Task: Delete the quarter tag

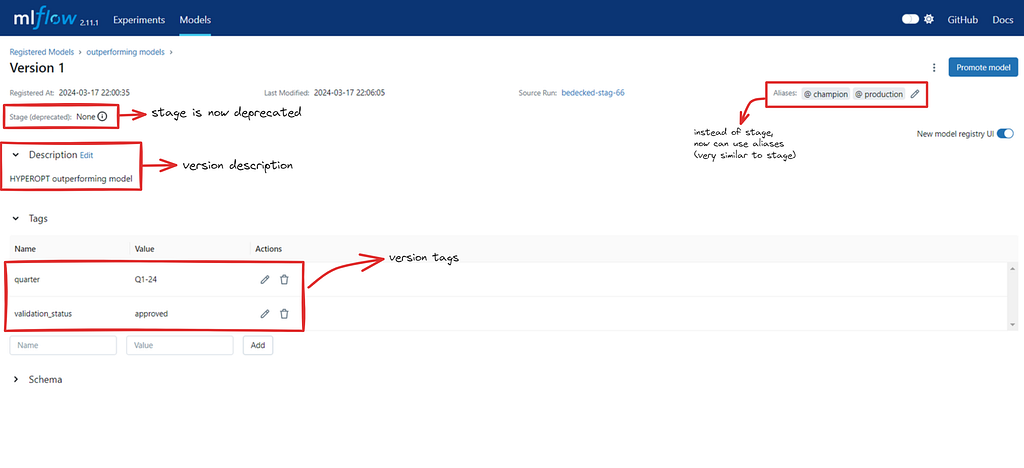Action: pos(284,279)
